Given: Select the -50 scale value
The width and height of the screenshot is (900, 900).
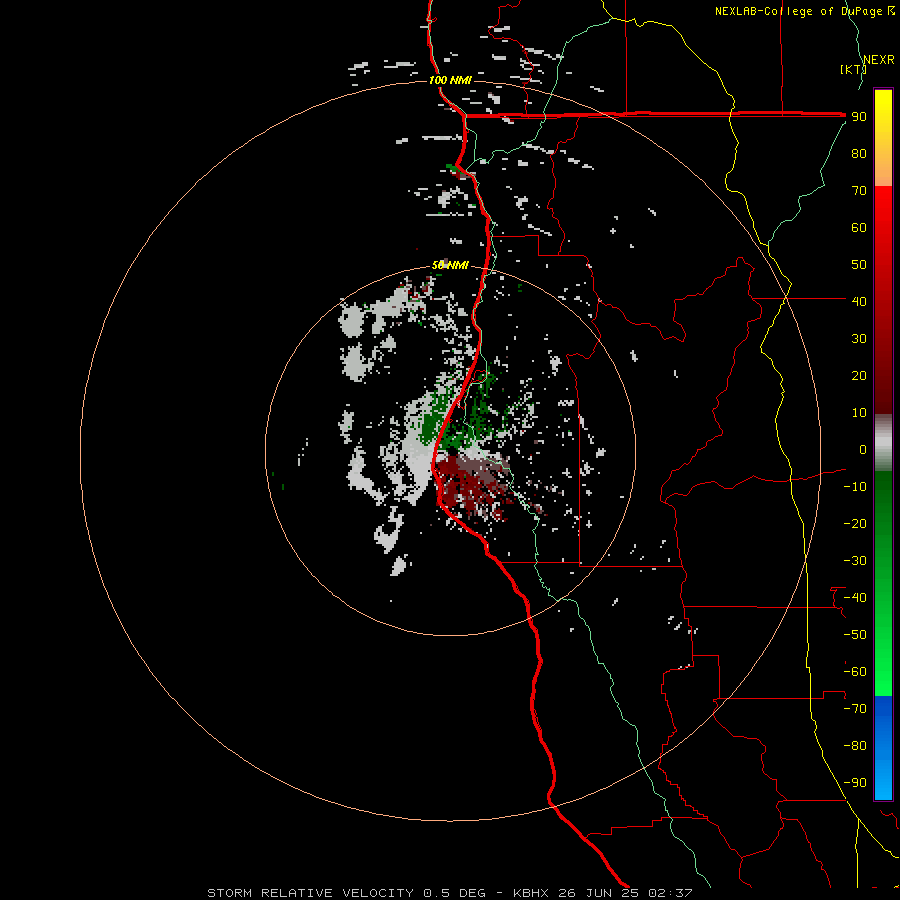Looking at the screenshot, I should (x=855, y=635).
